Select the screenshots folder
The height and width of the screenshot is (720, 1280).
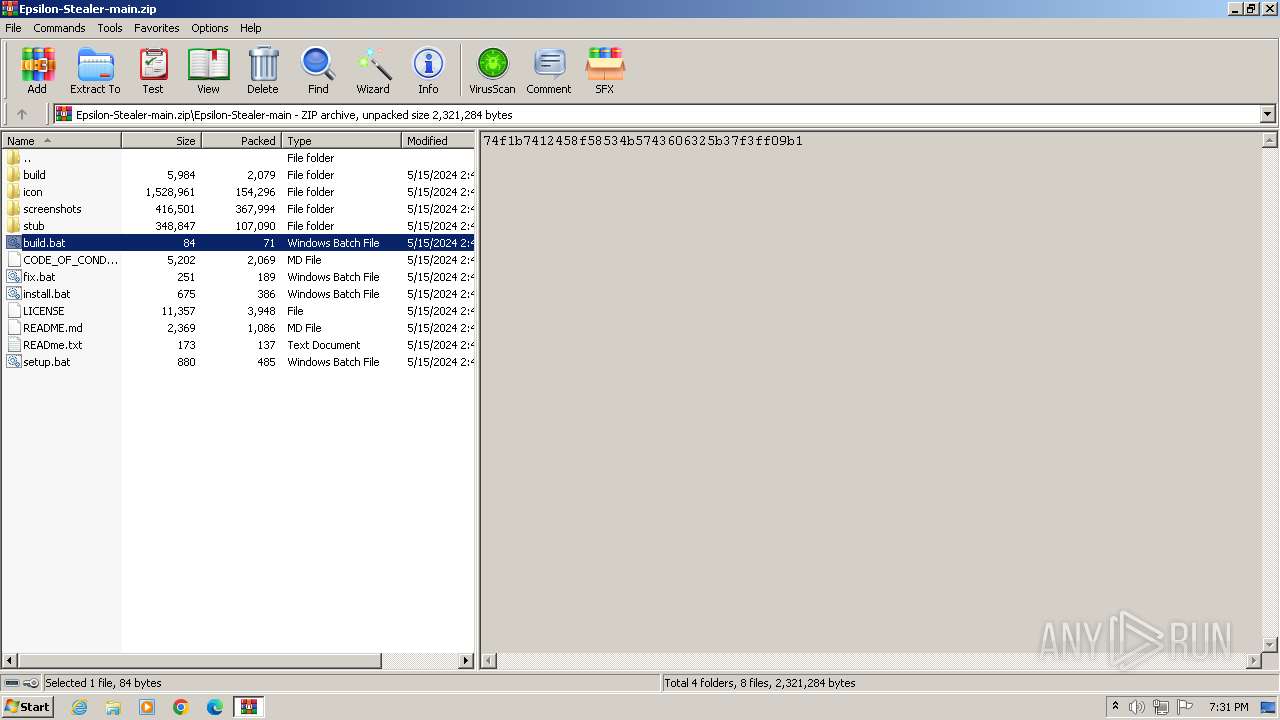[238, 209]
